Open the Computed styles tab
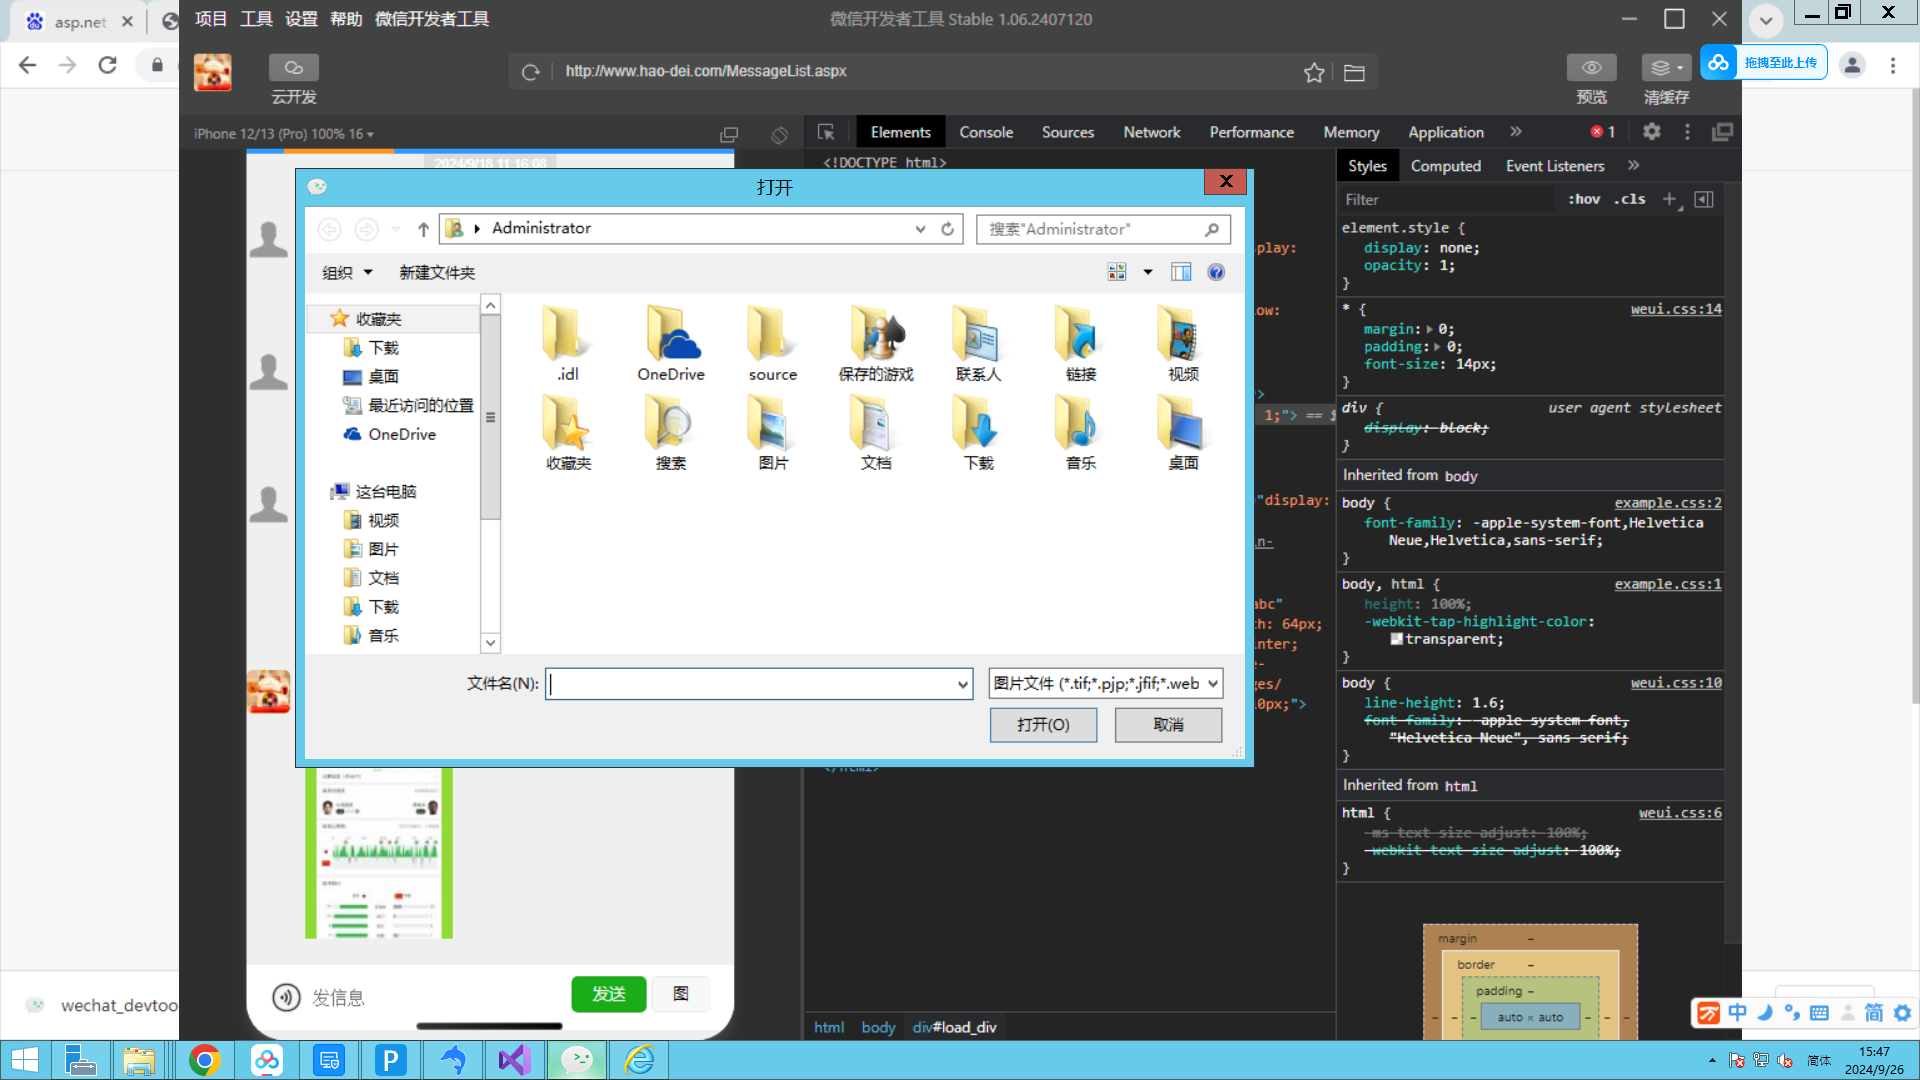1920x1080 pixels. coord(1445,166)
